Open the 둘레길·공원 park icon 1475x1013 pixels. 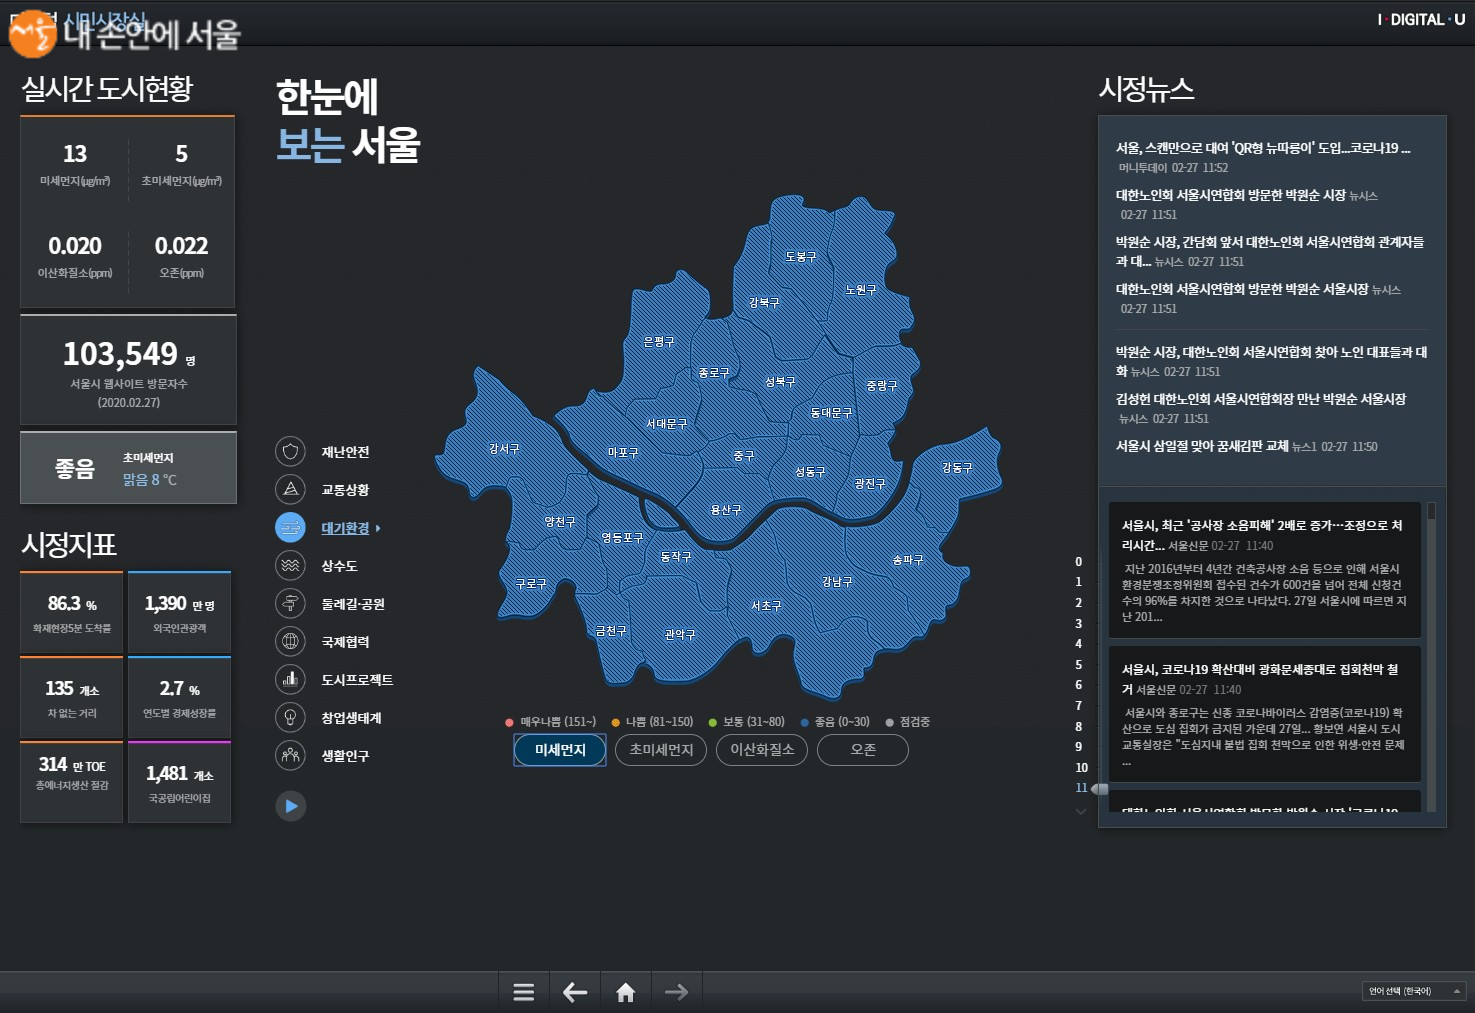pyautogui.click(x=290, y=603)
